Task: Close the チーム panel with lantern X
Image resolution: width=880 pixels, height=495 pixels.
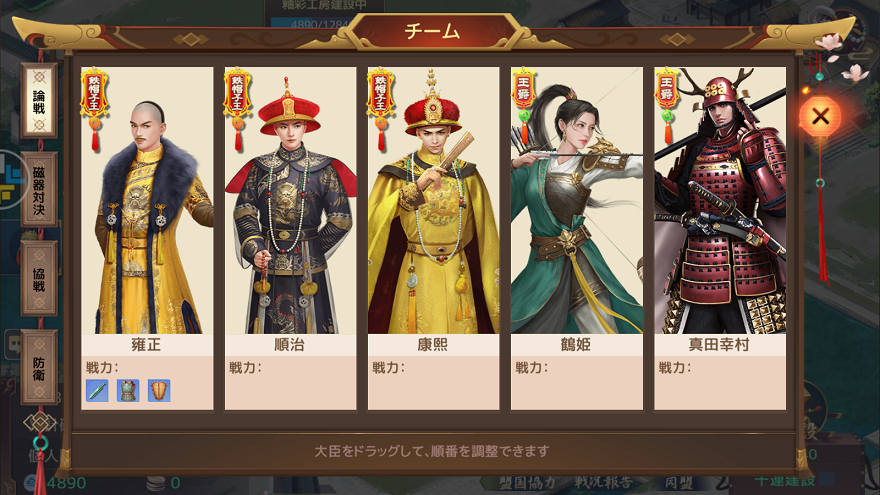Action: [x=820, y=117]
